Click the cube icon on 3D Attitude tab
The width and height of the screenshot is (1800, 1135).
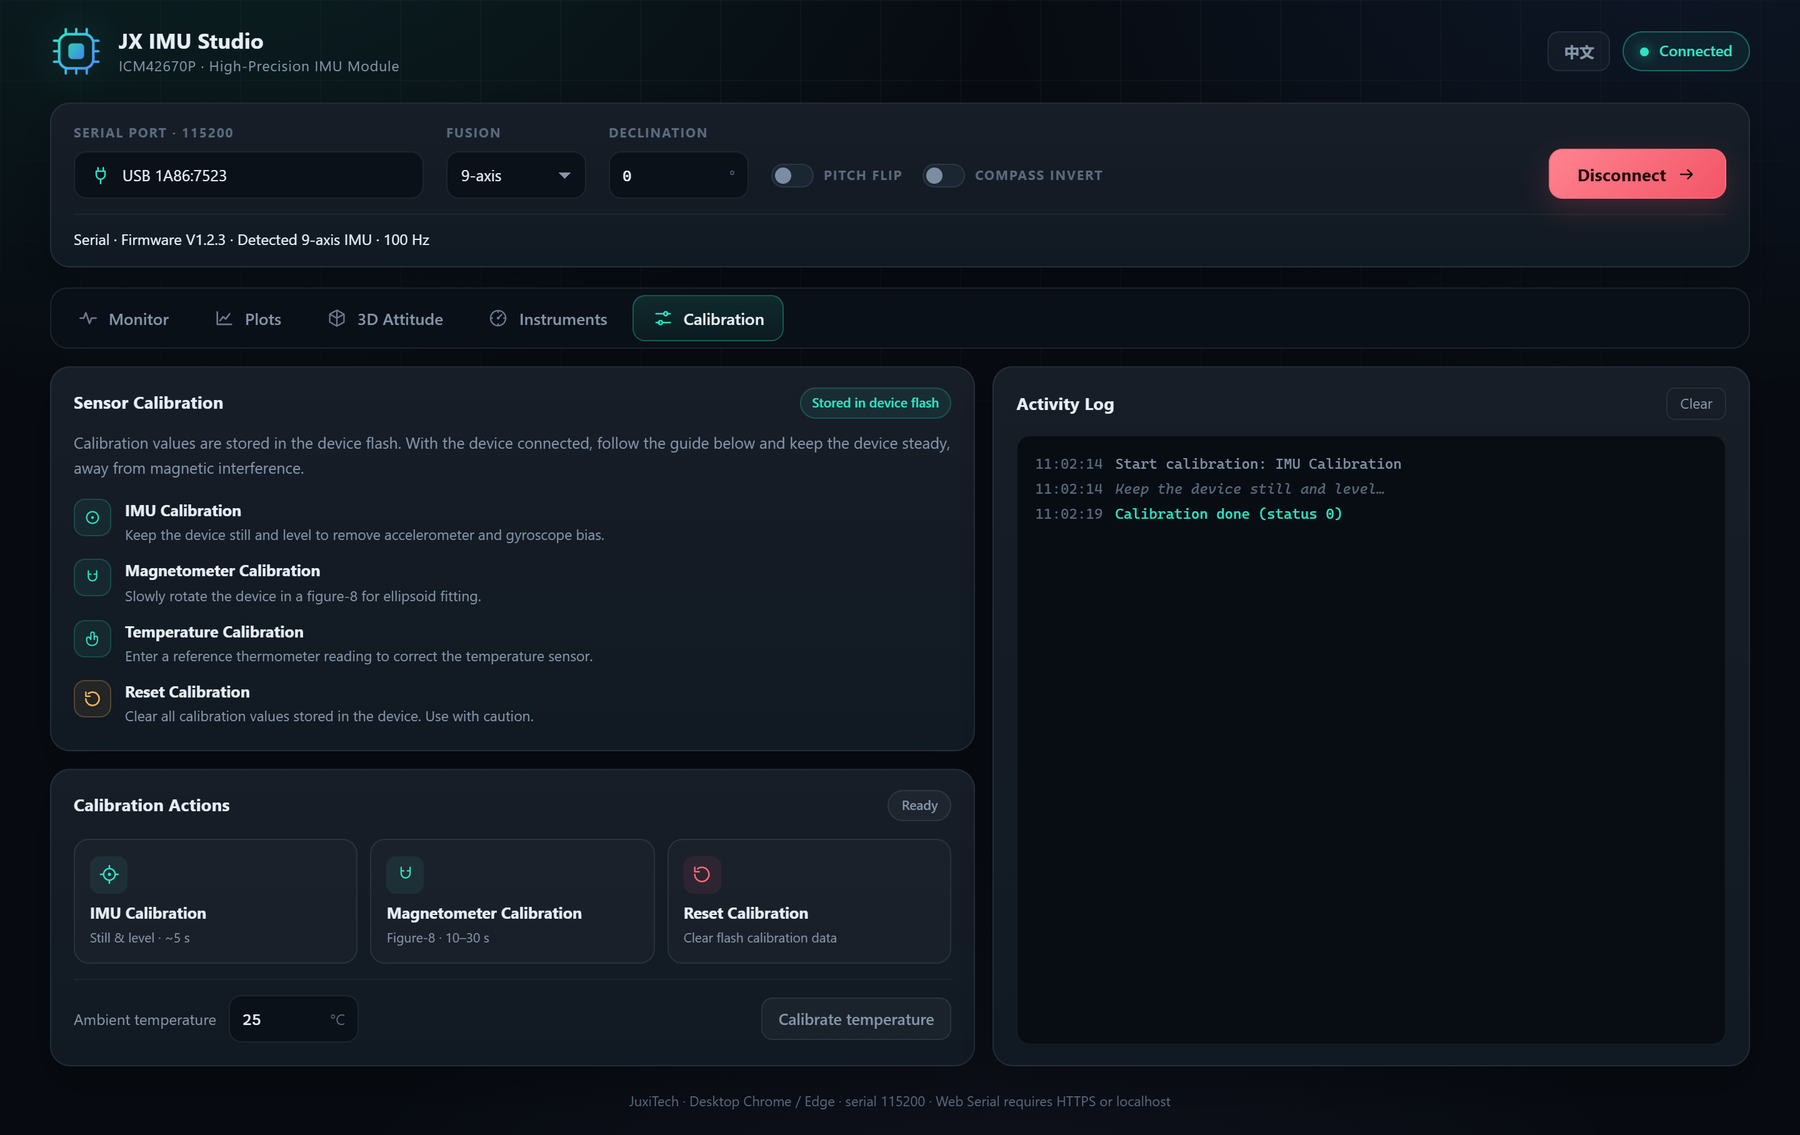tap(337, 318)
